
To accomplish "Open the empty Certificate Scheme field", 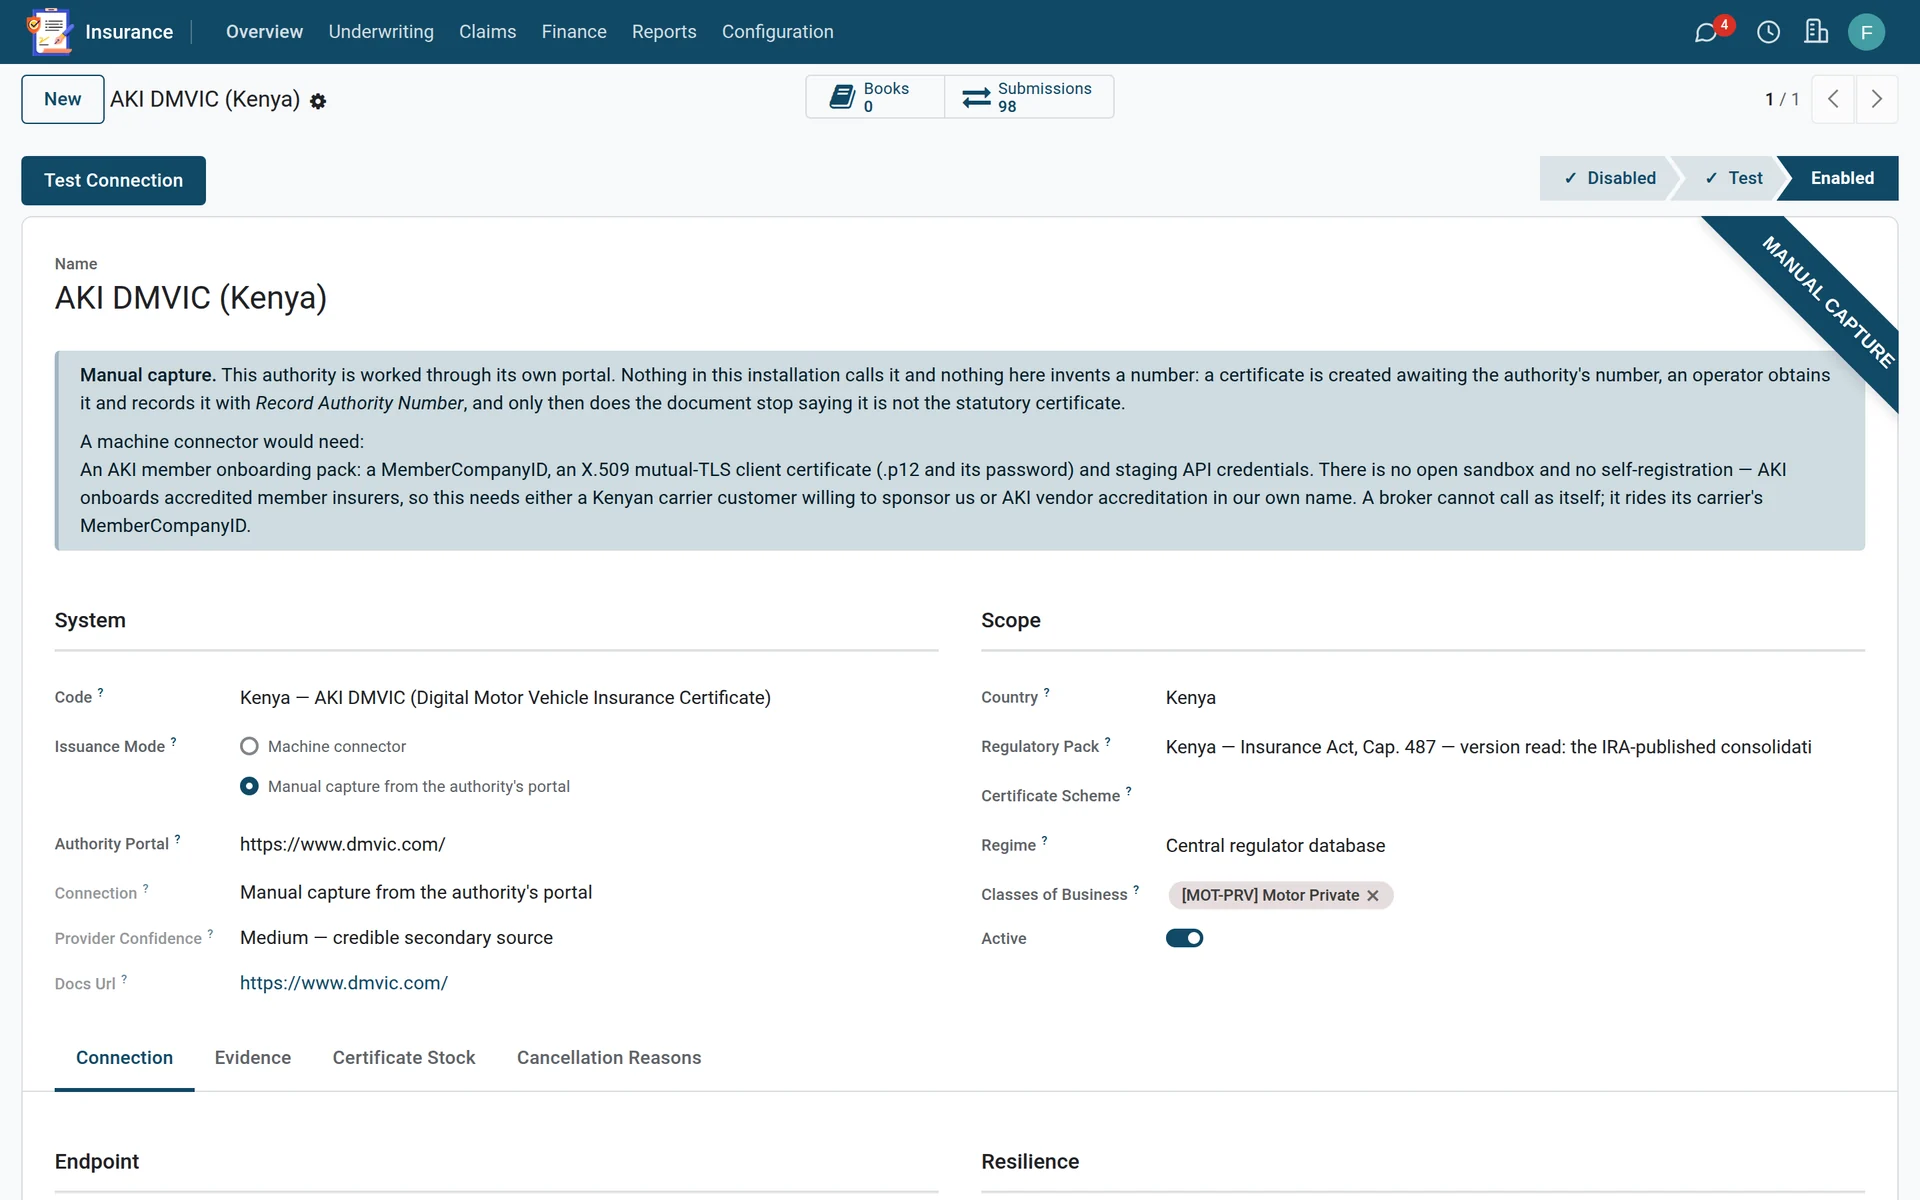I will 1515,796.
